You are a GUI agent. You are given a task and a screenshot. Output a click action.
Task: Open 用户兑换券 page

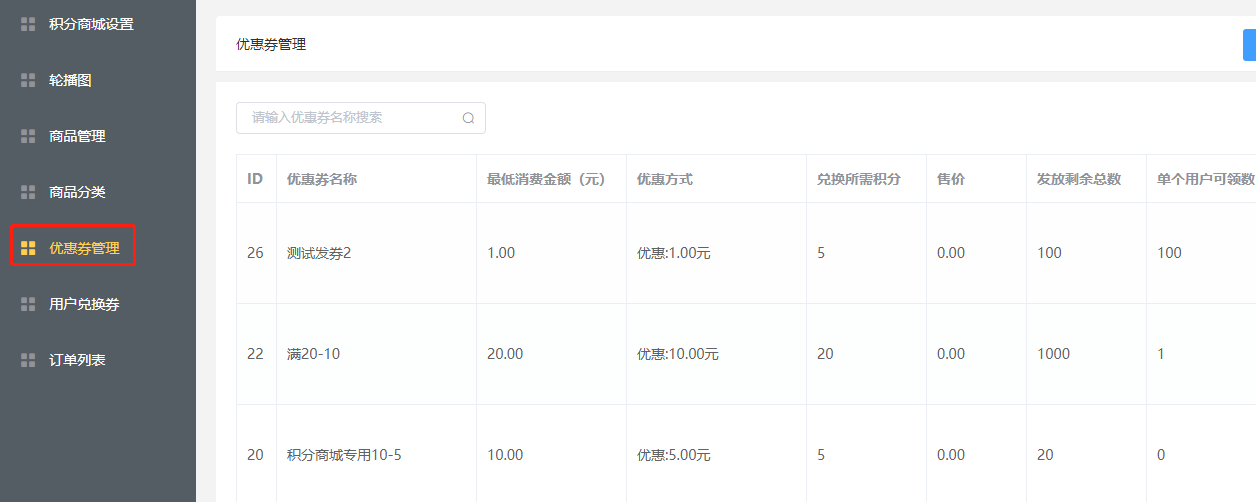click(84, 304)
